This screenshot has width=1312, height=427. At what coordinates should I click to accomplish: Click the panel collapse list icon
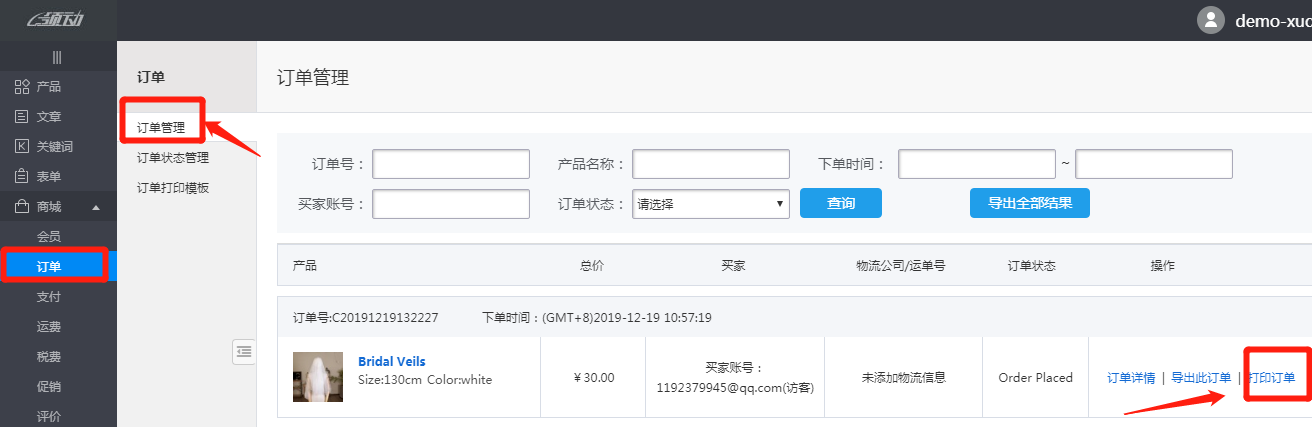point(244,351)
